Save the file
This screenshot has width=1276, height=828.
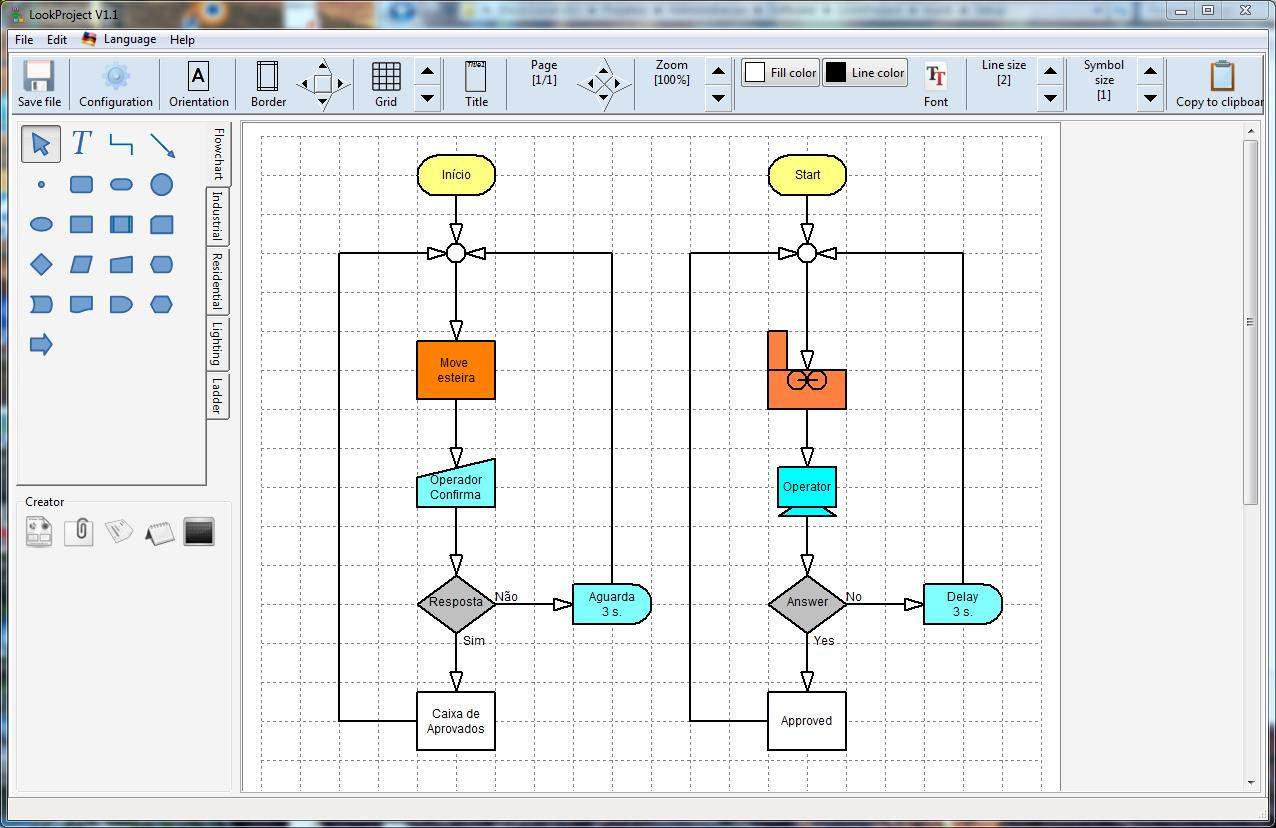39,85
